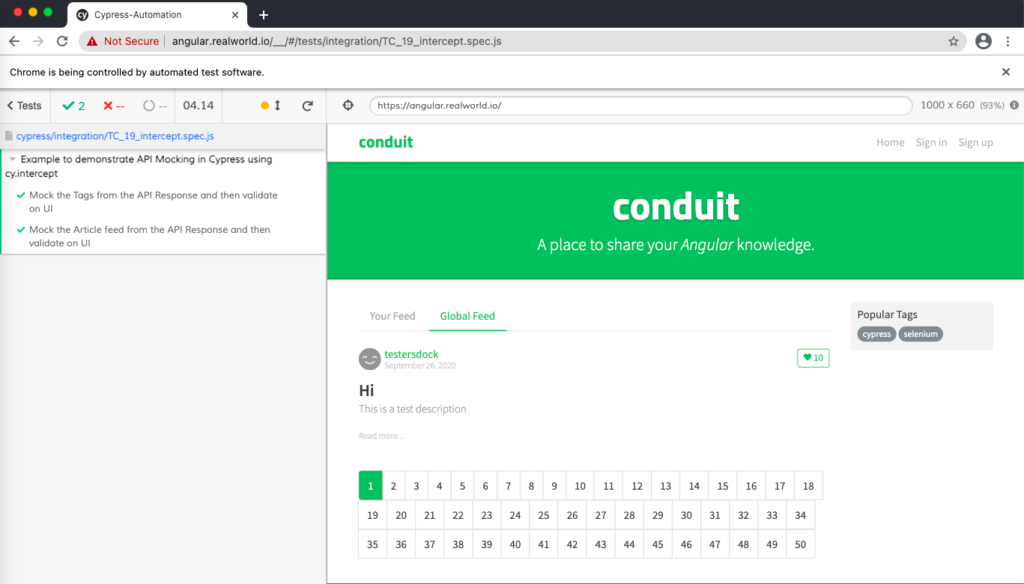Open the Chrome profile avatar
The image size is (1024, 584).
click(984, 41)
